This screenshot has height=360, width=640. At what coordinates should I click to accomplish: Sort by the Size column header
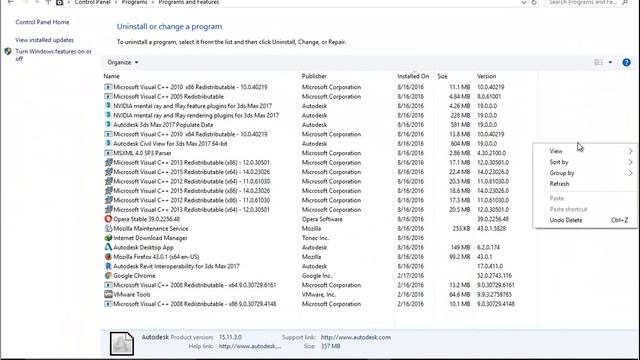coord(442,76)
